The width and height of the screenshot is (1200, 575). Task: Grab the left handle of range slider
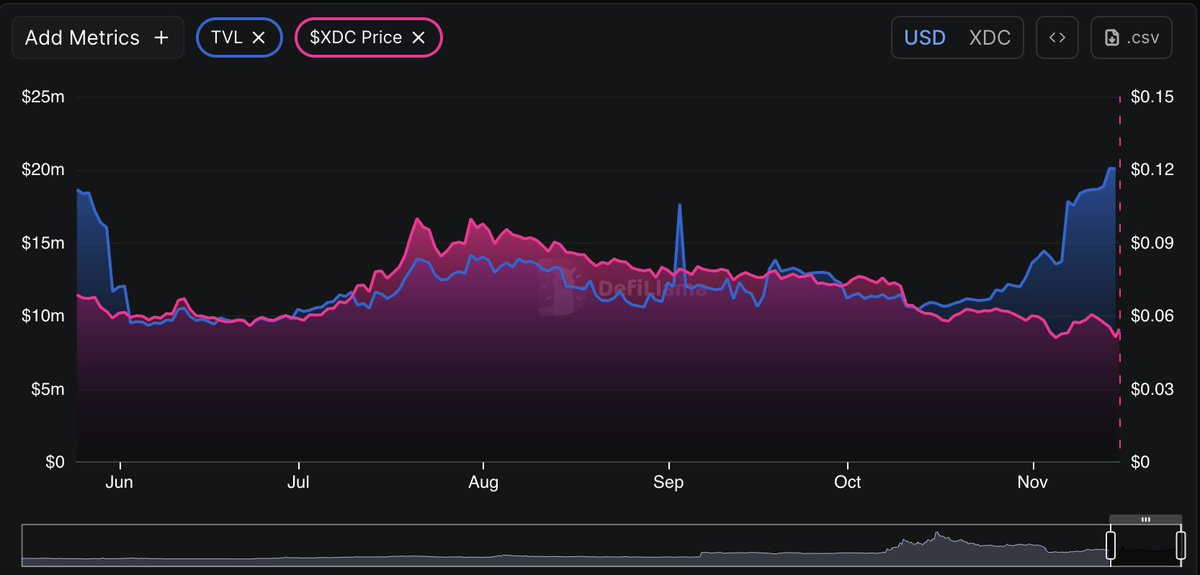click(x=1110, y=546)
